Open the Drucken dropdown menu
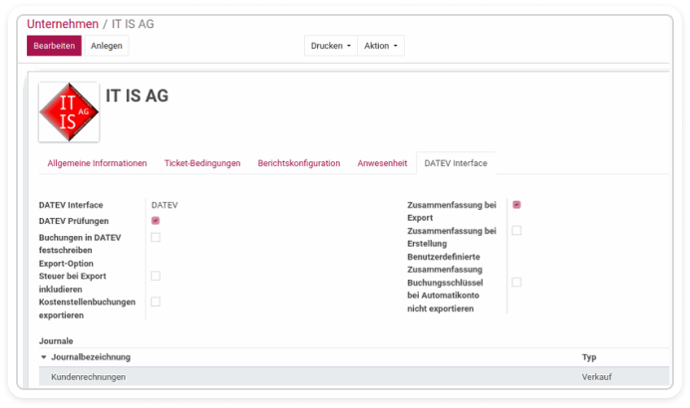 [331, 46]
